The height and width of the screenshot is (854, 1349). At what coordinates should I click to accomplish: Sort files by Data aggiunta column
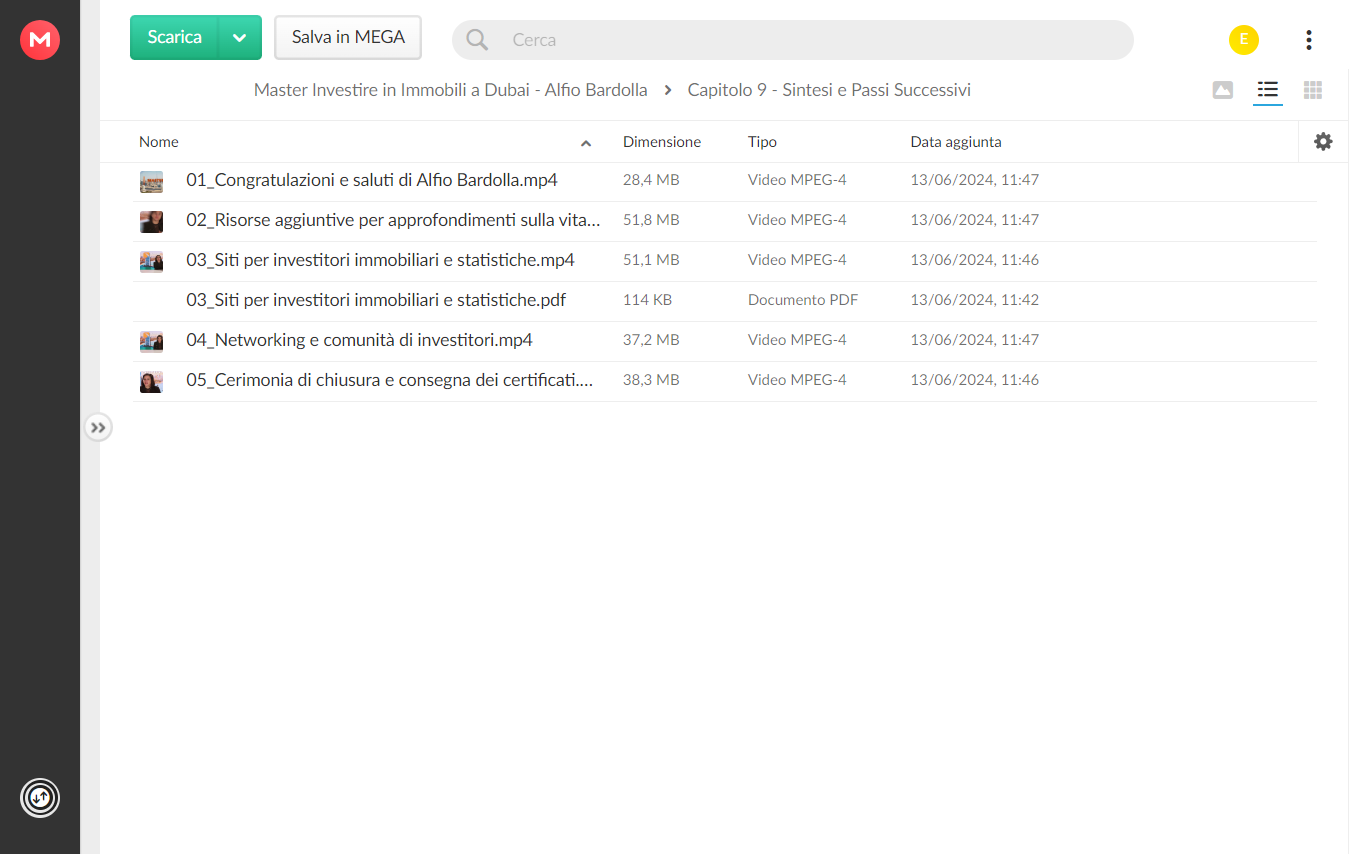[956, 142]
